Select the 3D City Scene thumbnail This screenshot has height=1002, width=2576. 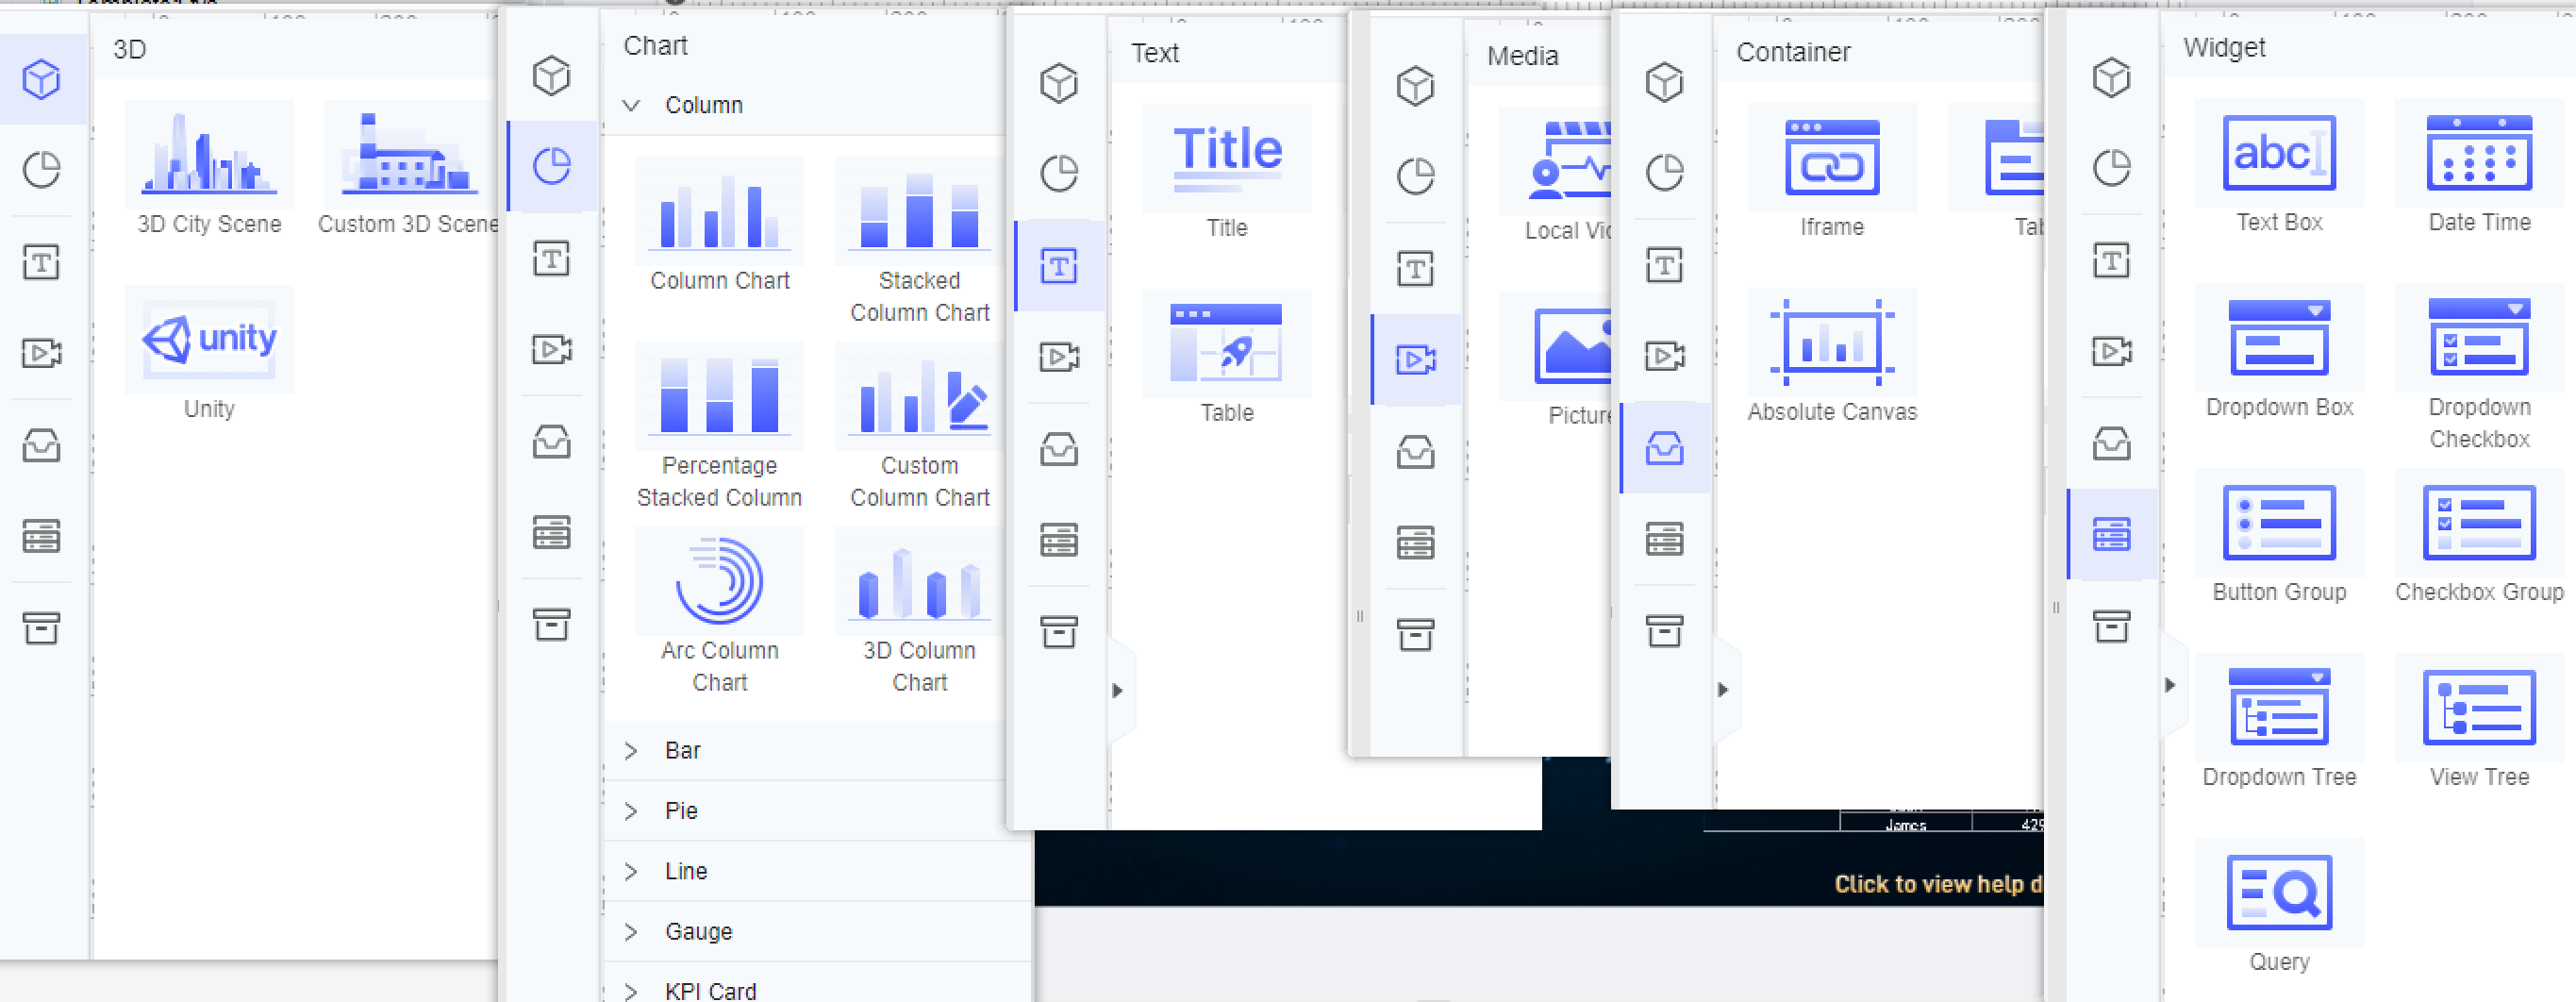pyautogui.click(x=208, y=155)
